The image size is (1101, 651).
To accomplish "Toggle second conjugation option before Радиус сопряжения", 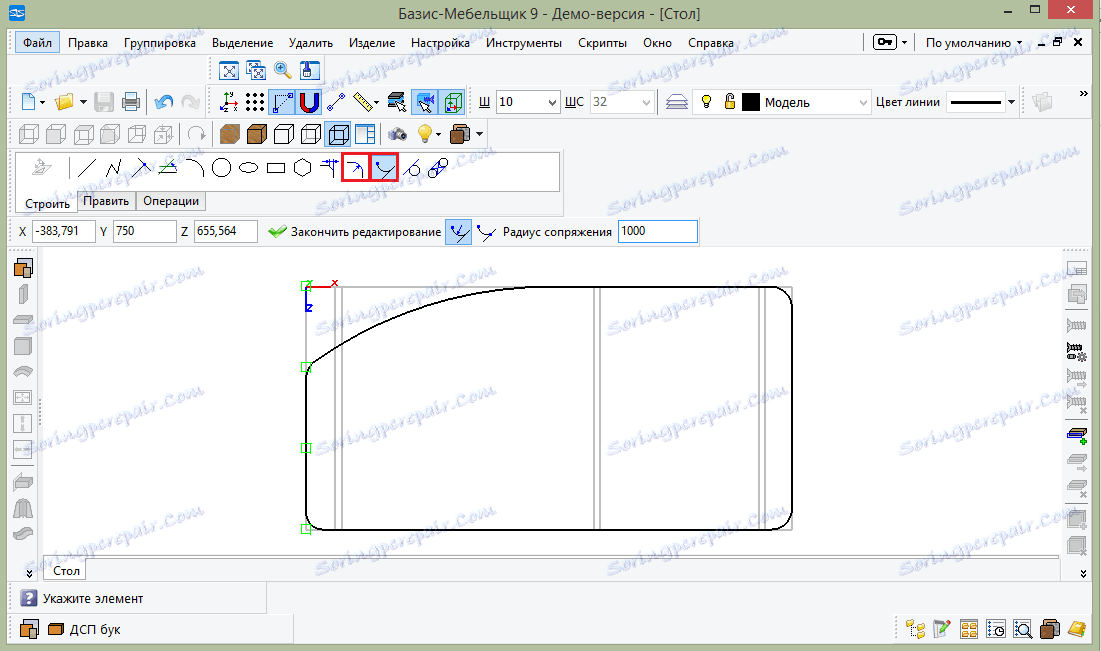I will pos(486,232).
